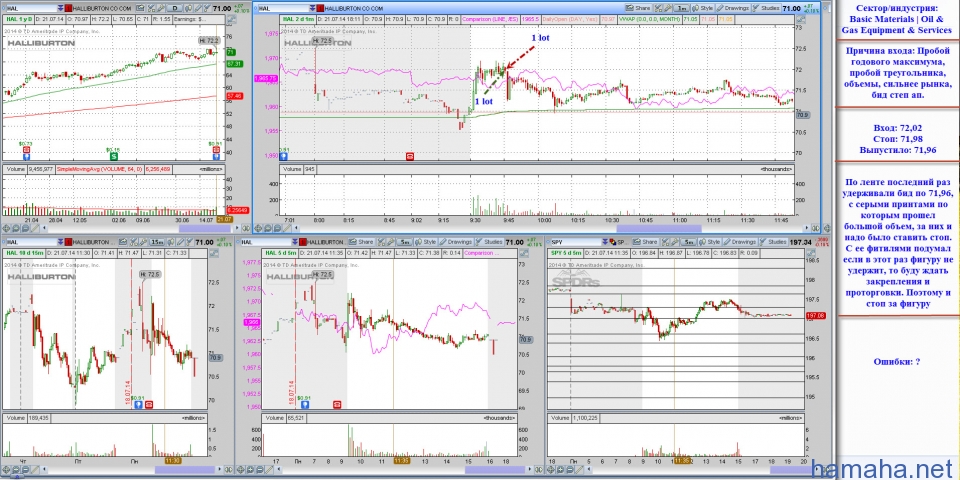Open 15m timeframe selector in bottom-left chart
Screen dimensions: 960x480
[x=157, y=242]
